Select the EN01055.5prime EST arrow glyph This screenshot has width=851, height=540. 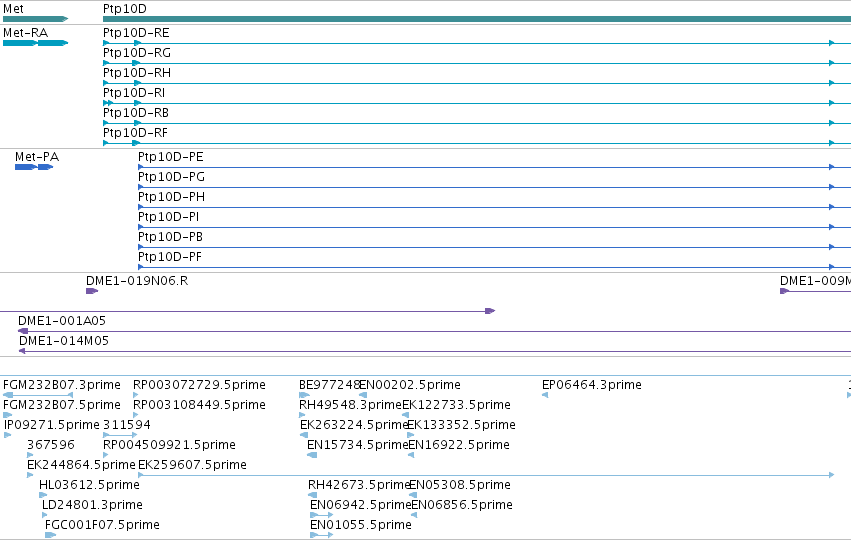321,535
